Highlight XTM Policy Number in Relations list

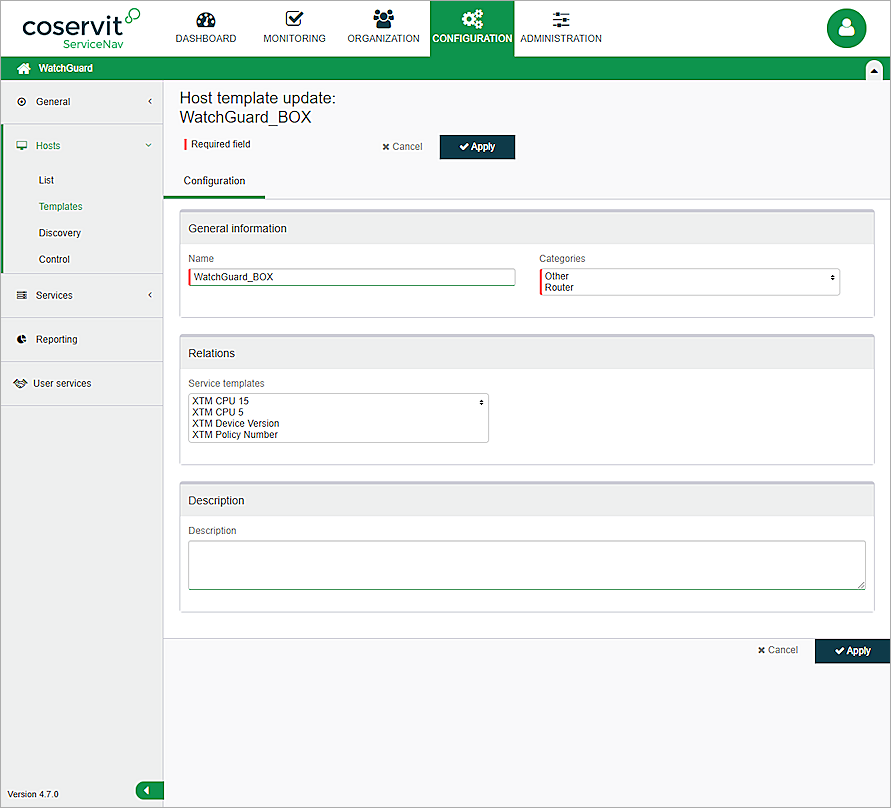(x=234, y=434)
